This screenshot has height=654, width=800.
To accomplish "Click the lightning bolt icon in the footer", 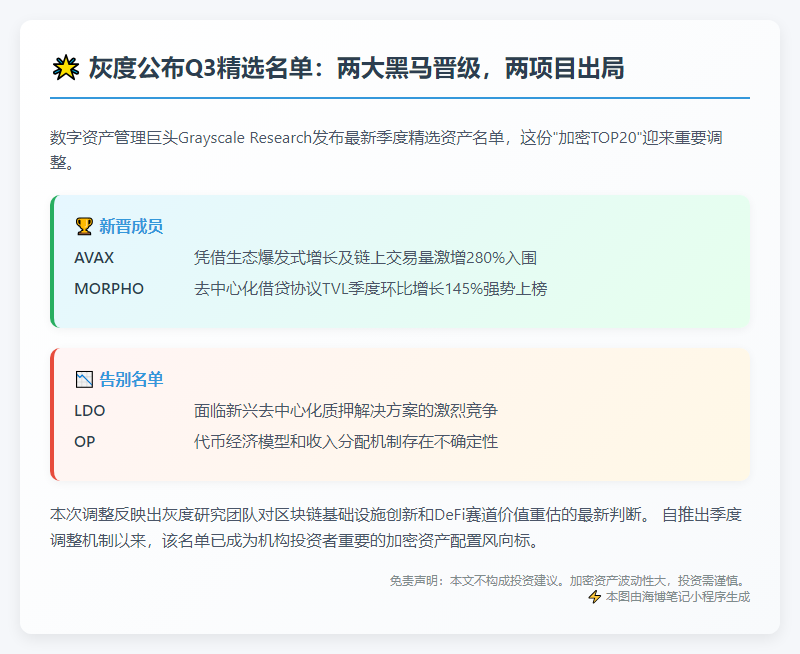I will point(595,596).
